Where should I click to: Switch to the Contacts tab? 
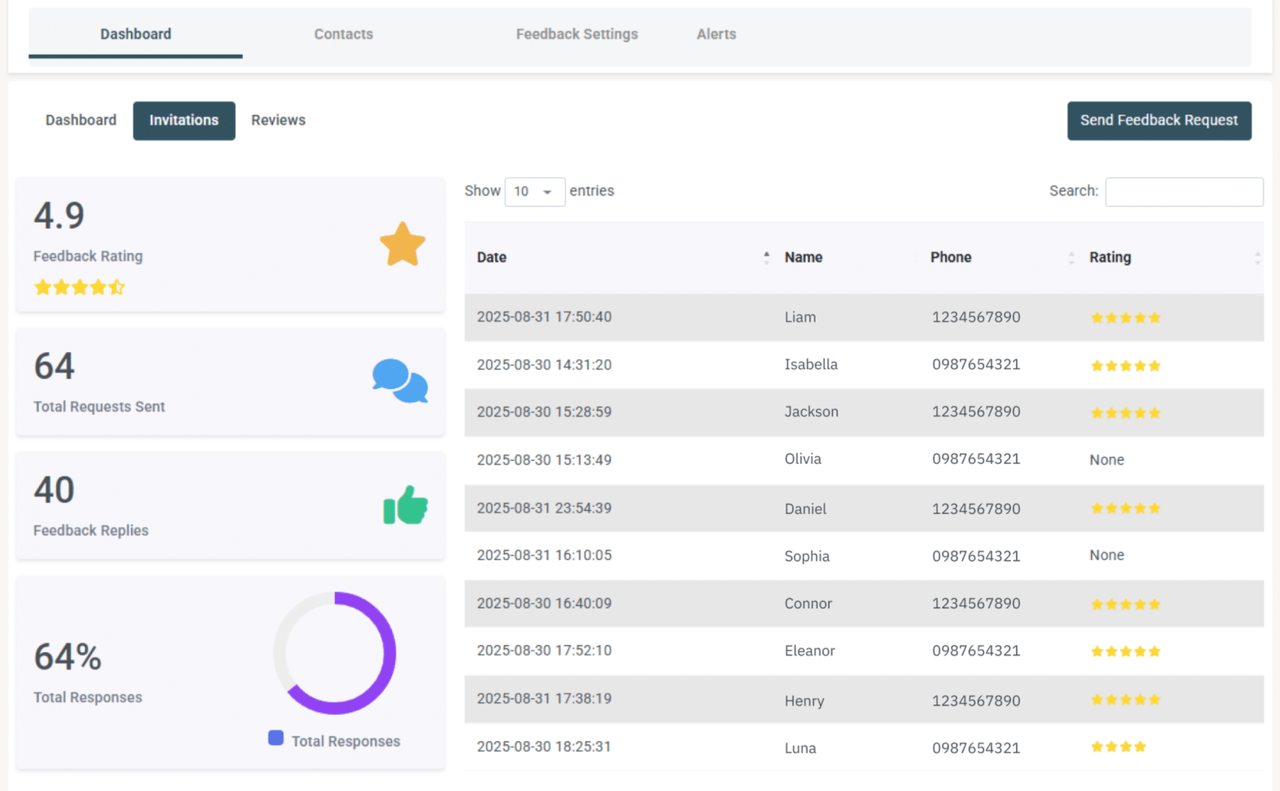pos(343,33)
